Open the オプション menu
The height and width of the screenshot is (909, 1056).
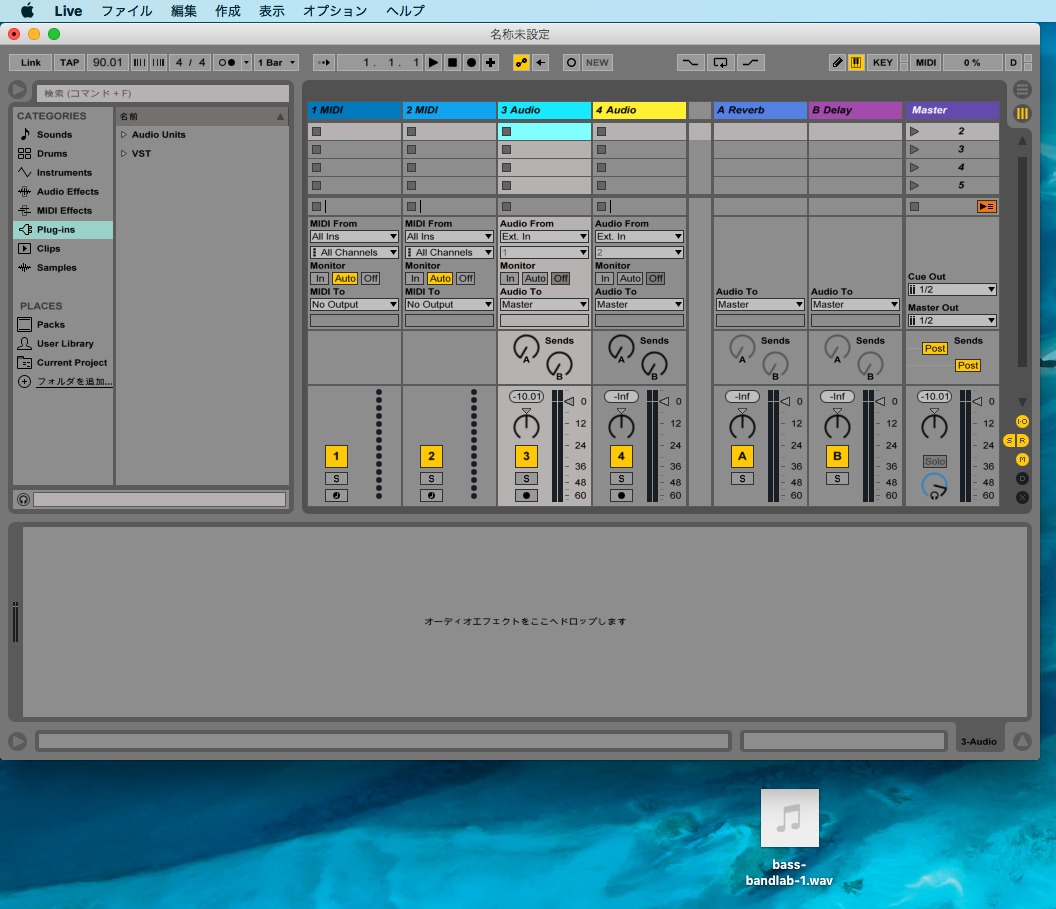click(x=335, y=11)
